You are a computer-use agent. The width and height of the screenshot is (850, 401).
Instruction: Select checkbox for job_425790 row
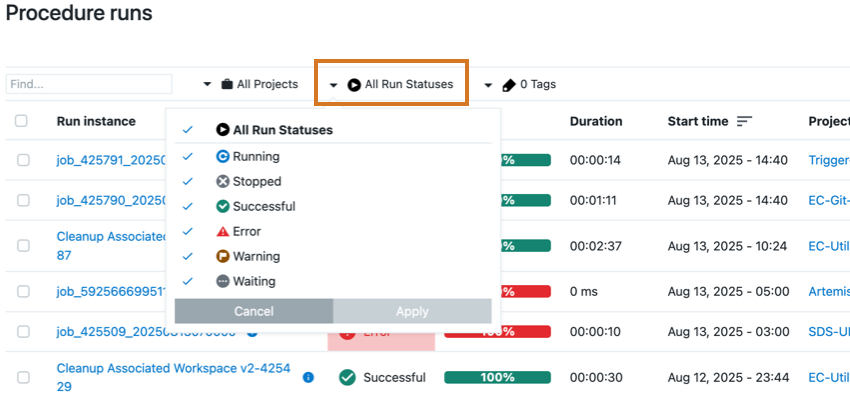23,200
